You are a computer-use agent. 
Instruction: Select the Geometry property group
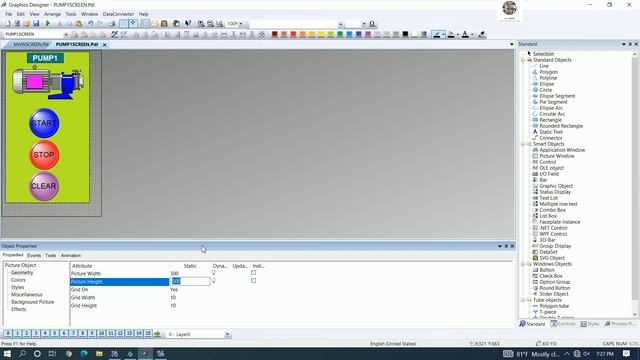22,273
